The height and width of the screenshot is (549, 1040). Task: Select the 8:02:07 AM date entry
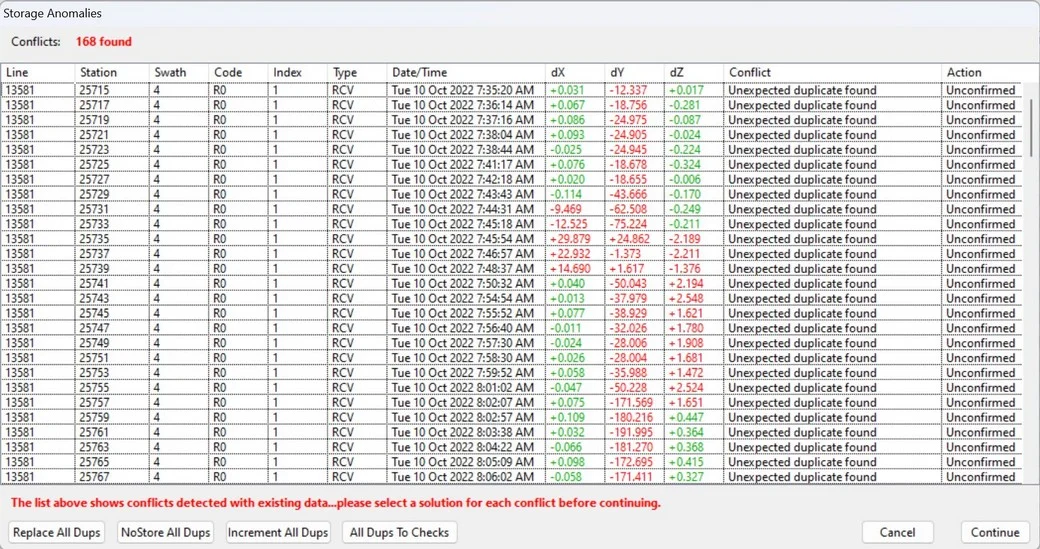(x=463, y=403)
